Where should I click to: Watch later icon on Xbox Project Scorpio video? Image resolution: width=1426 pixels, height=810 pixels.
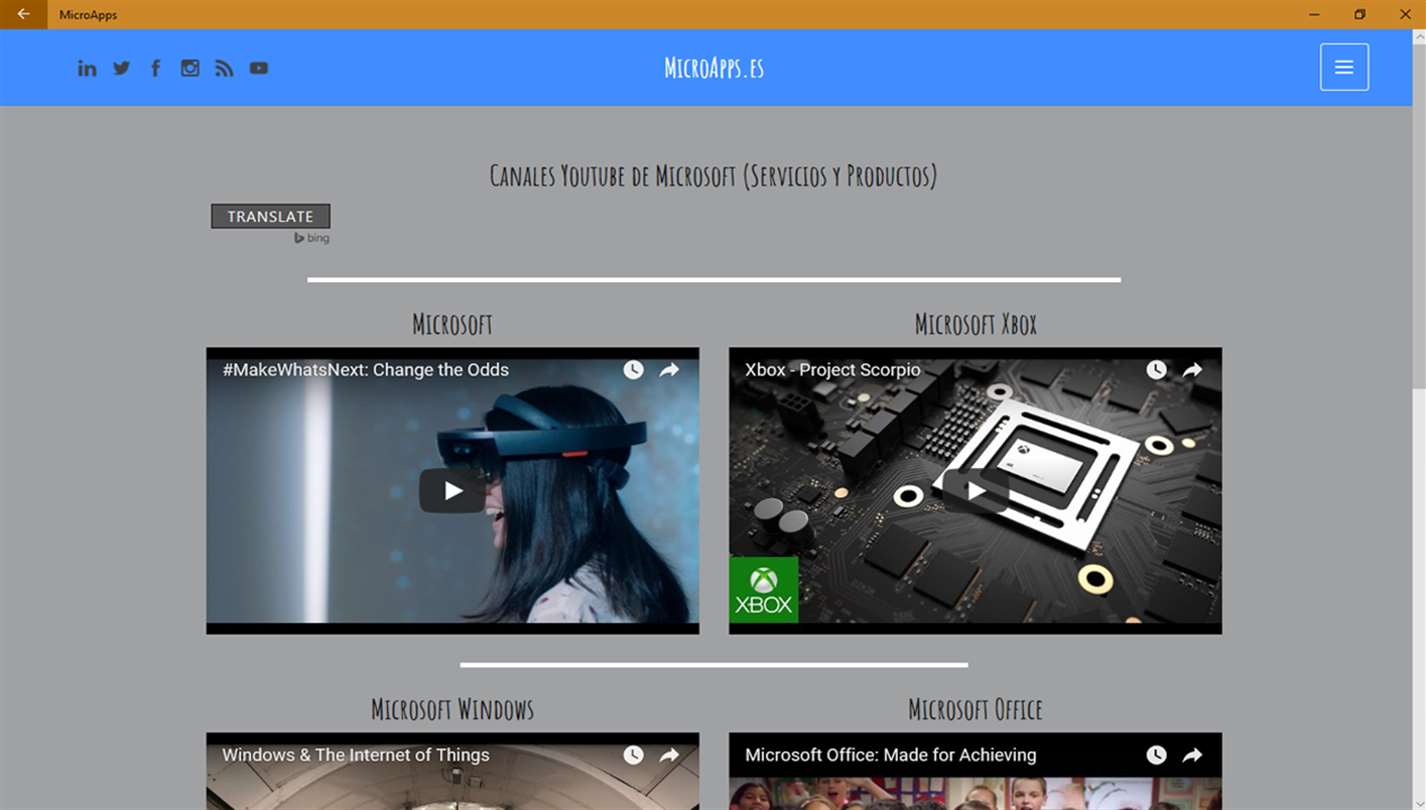(1157, 370)
